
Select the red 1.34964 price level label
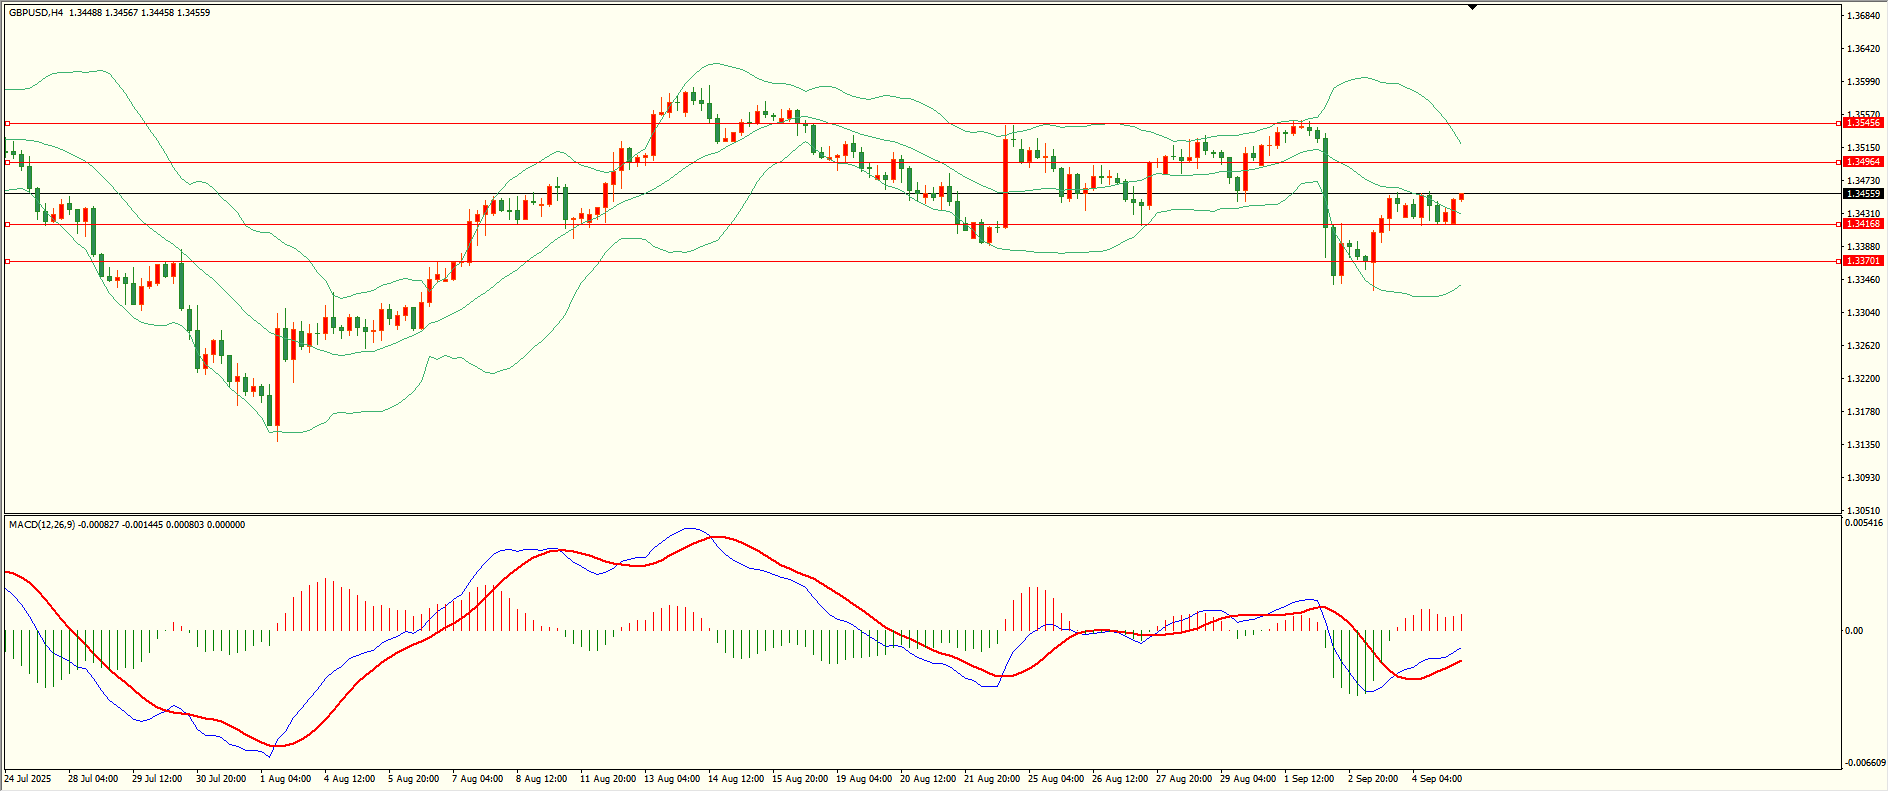1863,162
